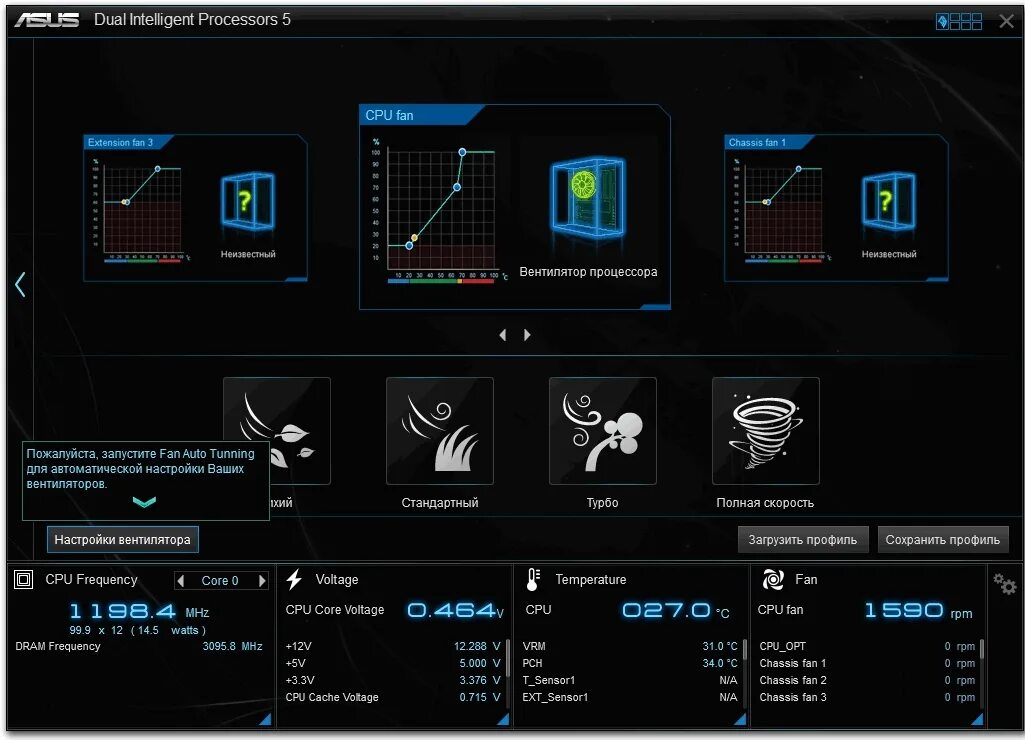Image resolution: width=1025 pixels, height=740 pixels.
Task: Select the Турбо fan mode icon
Action: [603, 431]
